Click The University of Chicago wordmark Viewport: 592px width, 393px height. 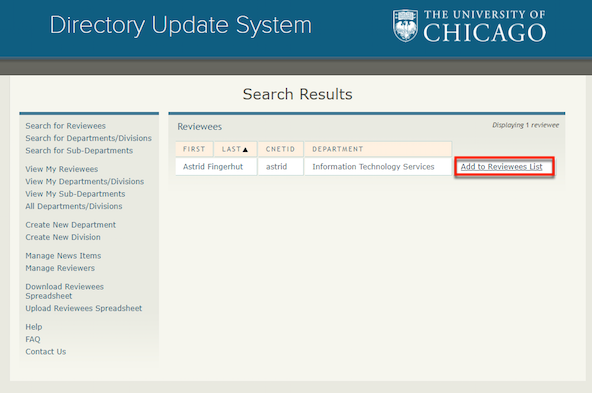(x=484, y=26)
